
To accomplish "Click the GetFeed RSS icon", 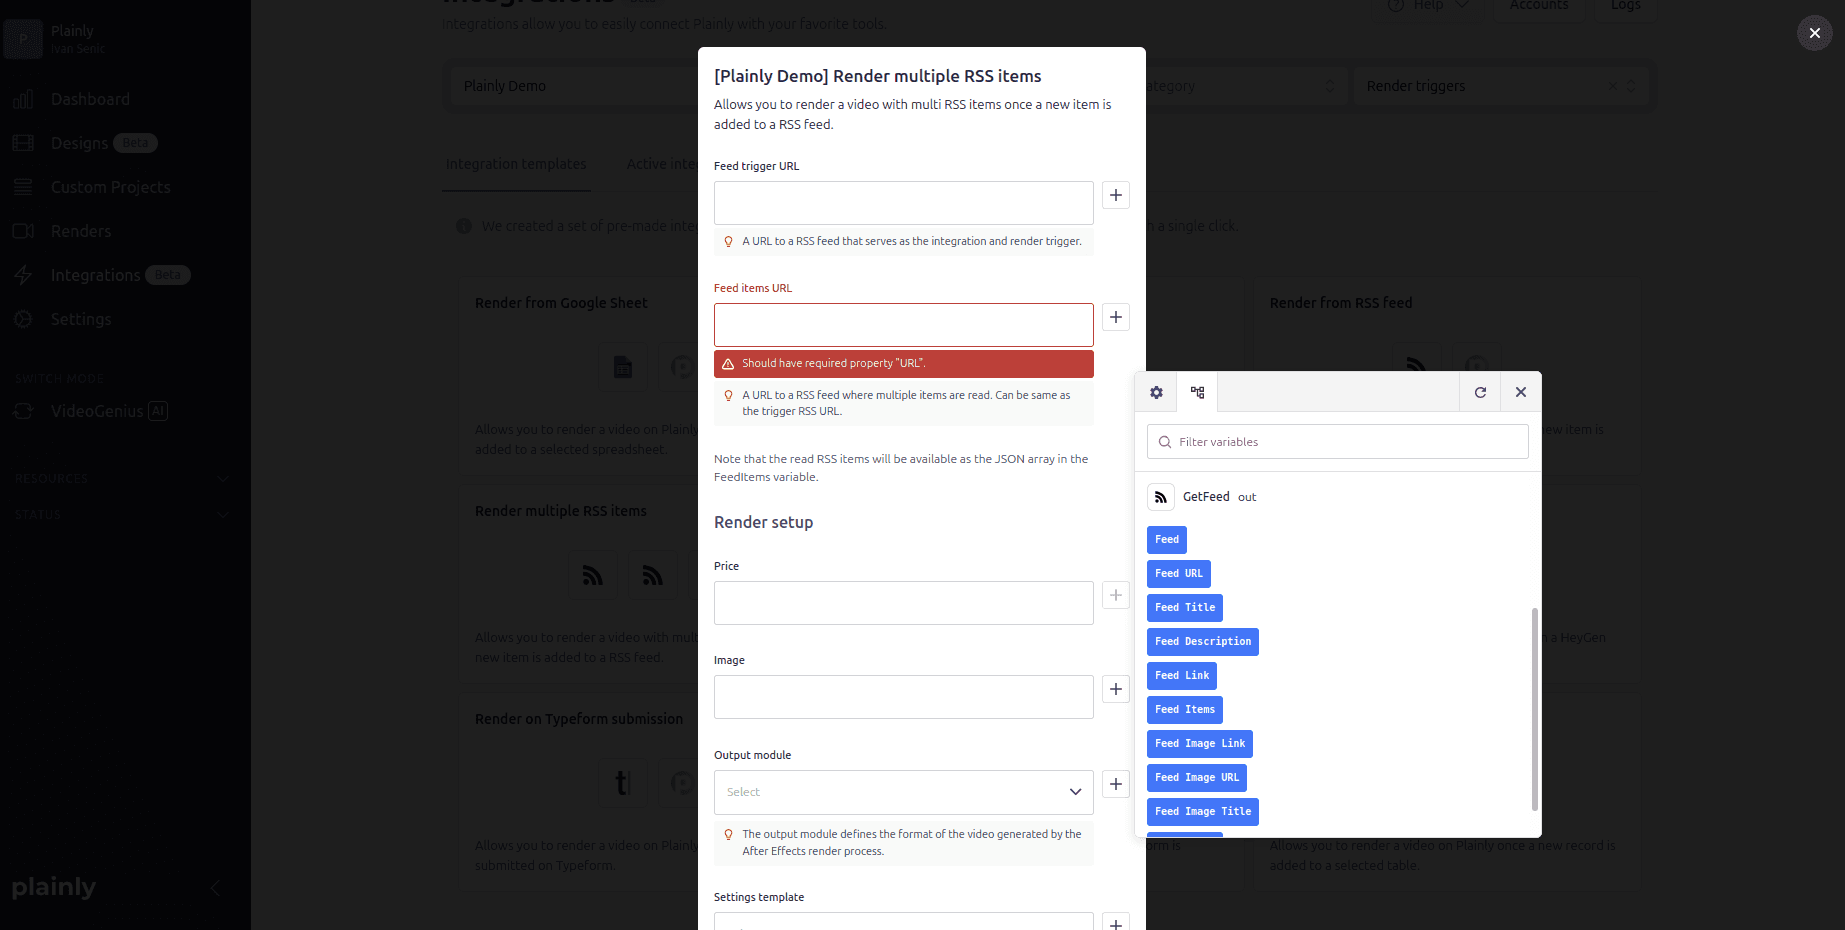I will tap(1161, 497).
